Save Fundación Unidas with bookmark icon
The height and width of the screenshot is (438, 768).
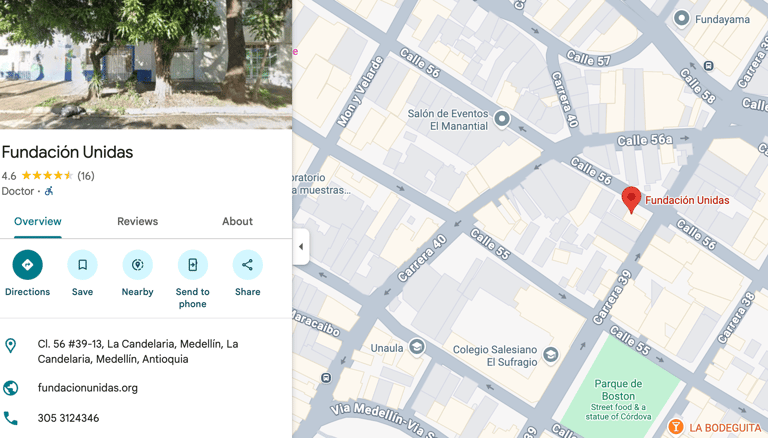pos(82,265)
